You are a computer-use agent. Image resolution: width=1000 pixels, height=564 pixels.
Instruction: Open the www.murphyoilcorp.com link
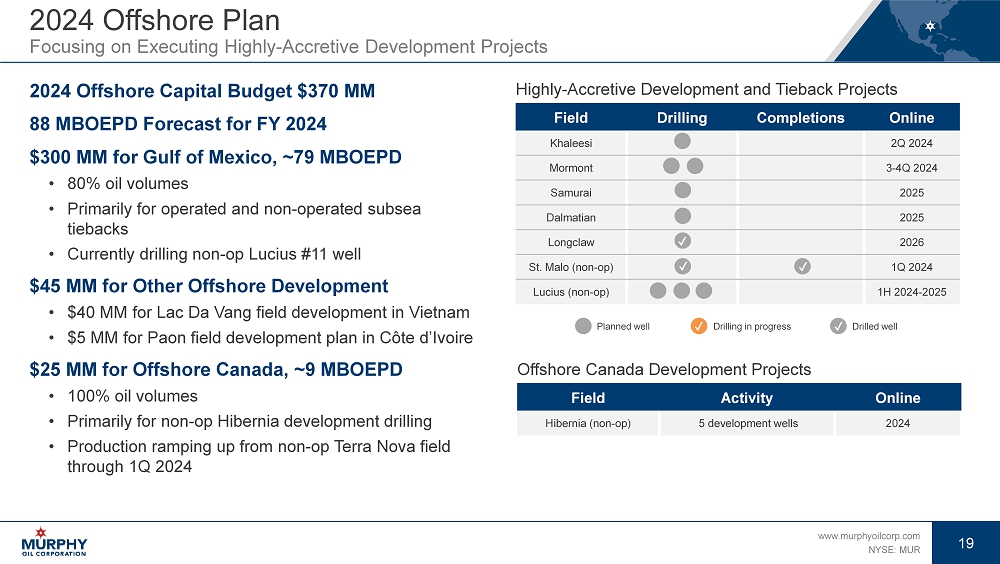click(x=868, y=536)
